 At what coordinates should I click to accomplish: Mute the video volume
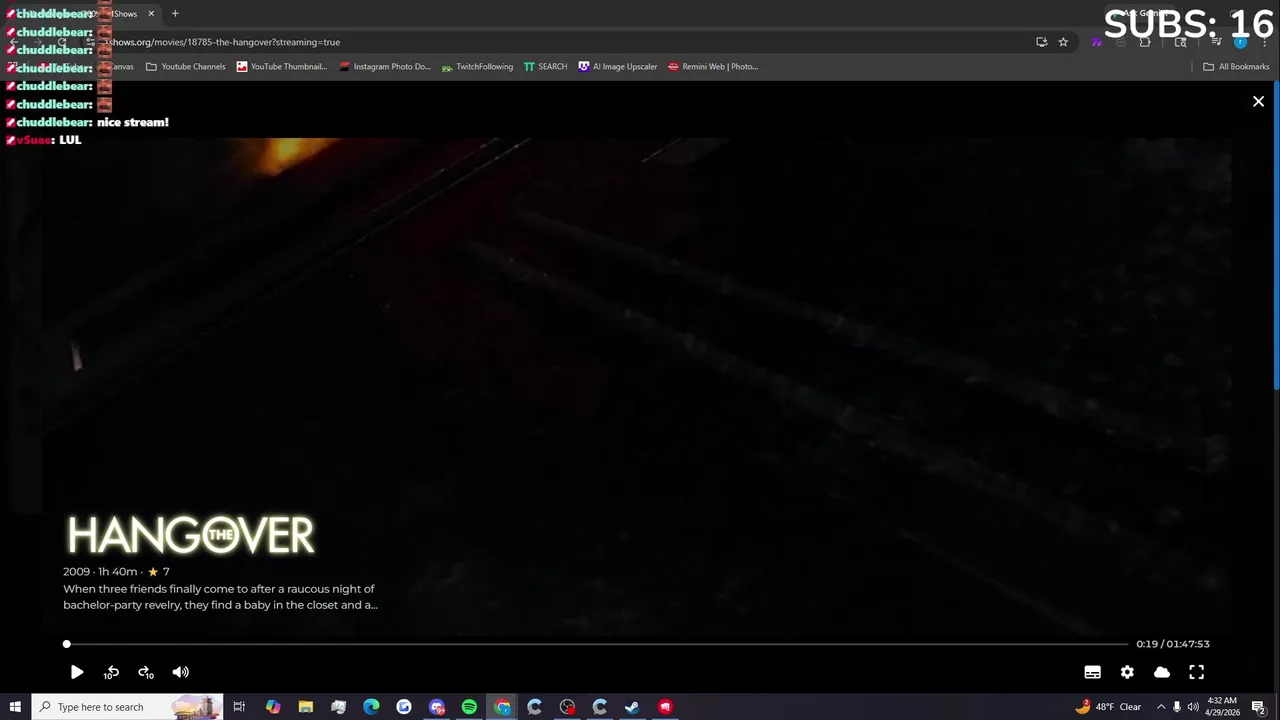pos(181,672)
